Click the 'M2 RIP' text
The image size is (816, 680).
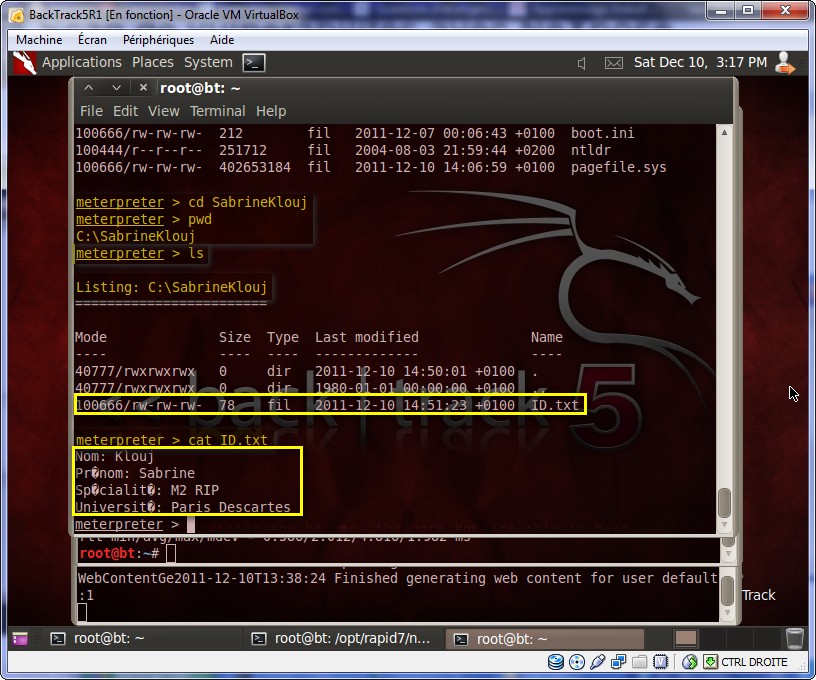point(195,490)
